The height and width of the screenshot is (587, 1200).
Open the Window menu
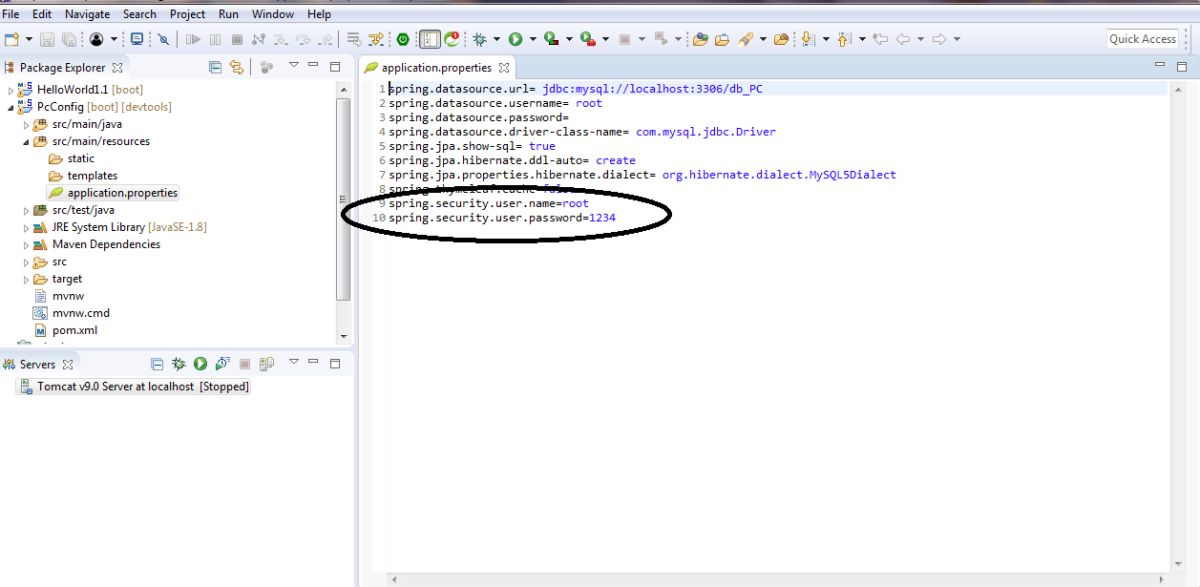[x=273, y=14]
